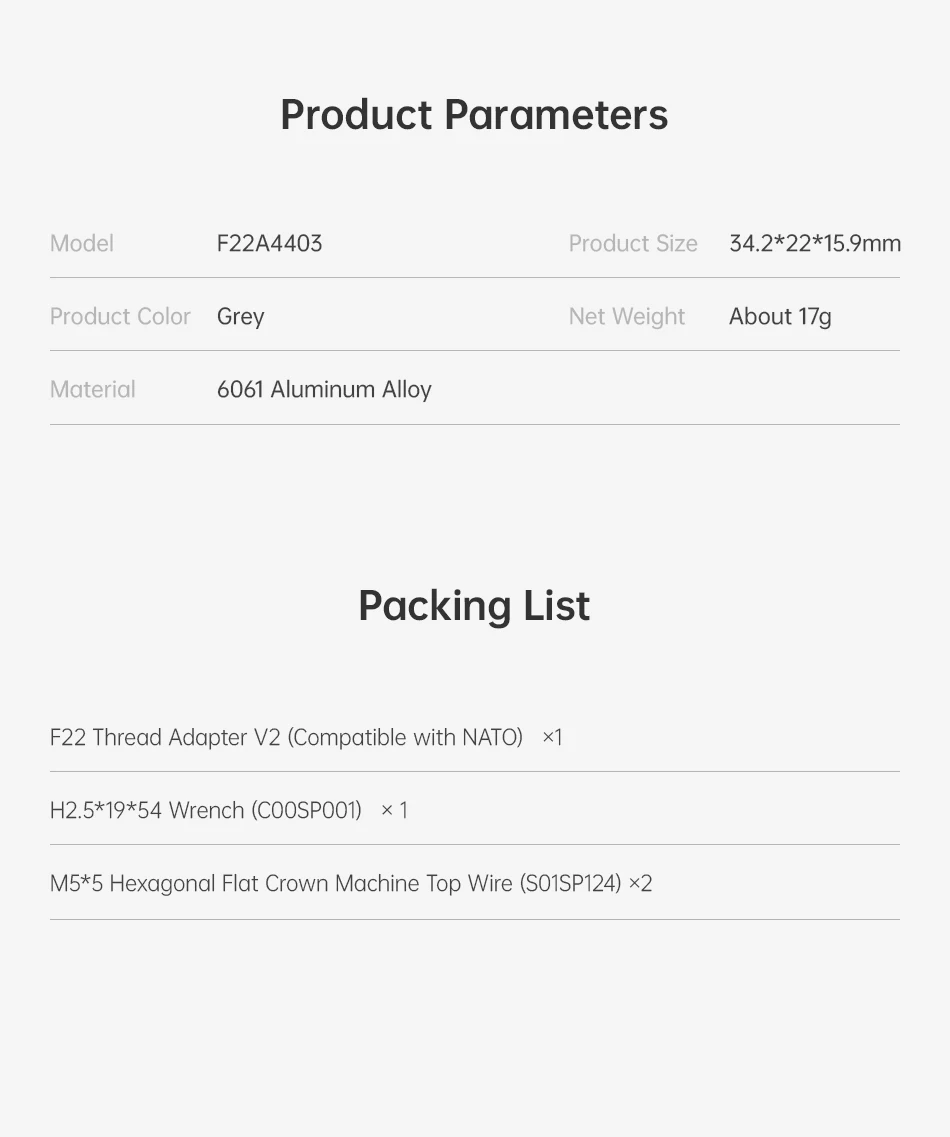
Task: Select the About 17g weight value
Action: click(x=780, y=316)
